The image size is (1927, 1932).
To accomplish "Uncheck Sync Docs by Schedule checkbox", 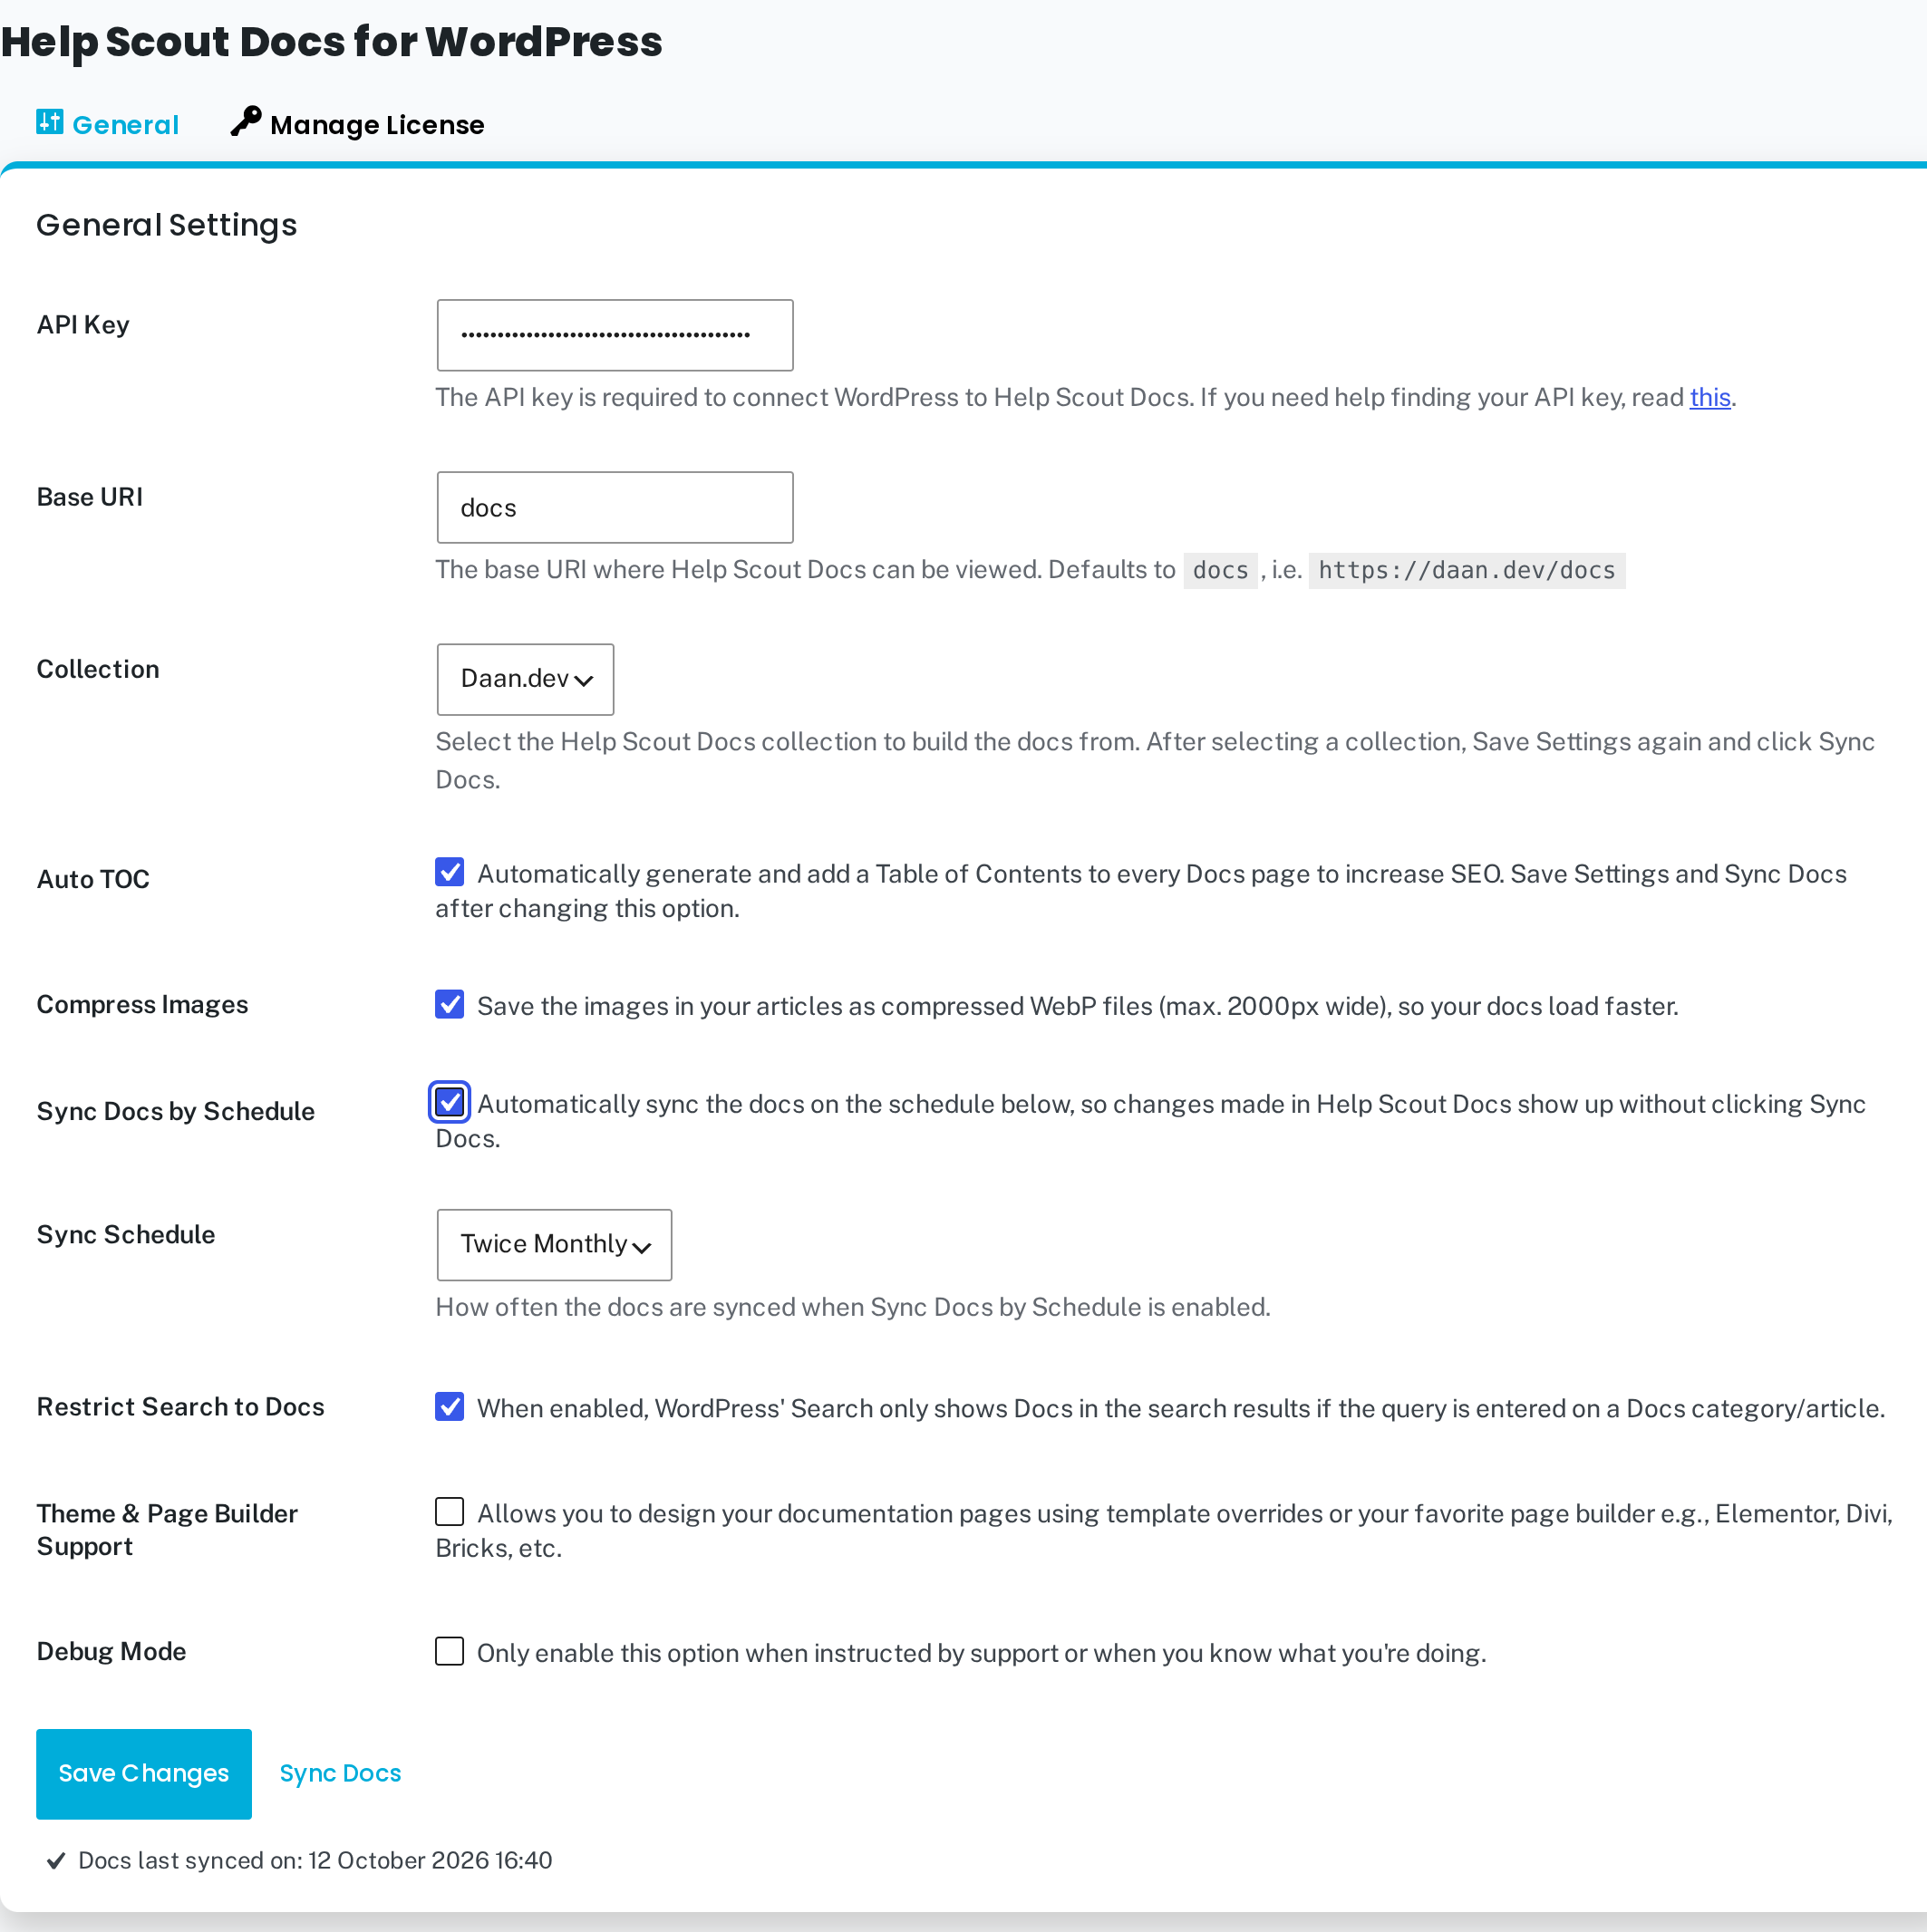I will click(450, 1102).
